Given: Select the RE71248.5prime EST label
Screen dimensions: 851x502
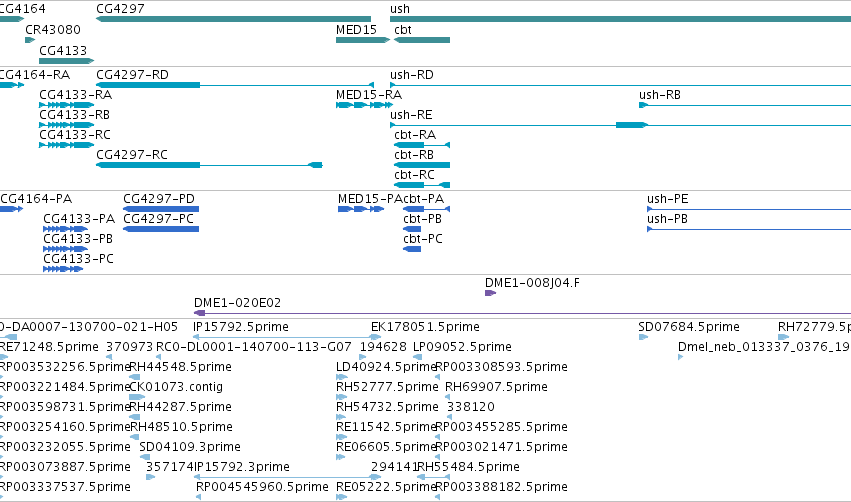Looking at the screenshot, I should pyautogui.click(x=49, y=347).
